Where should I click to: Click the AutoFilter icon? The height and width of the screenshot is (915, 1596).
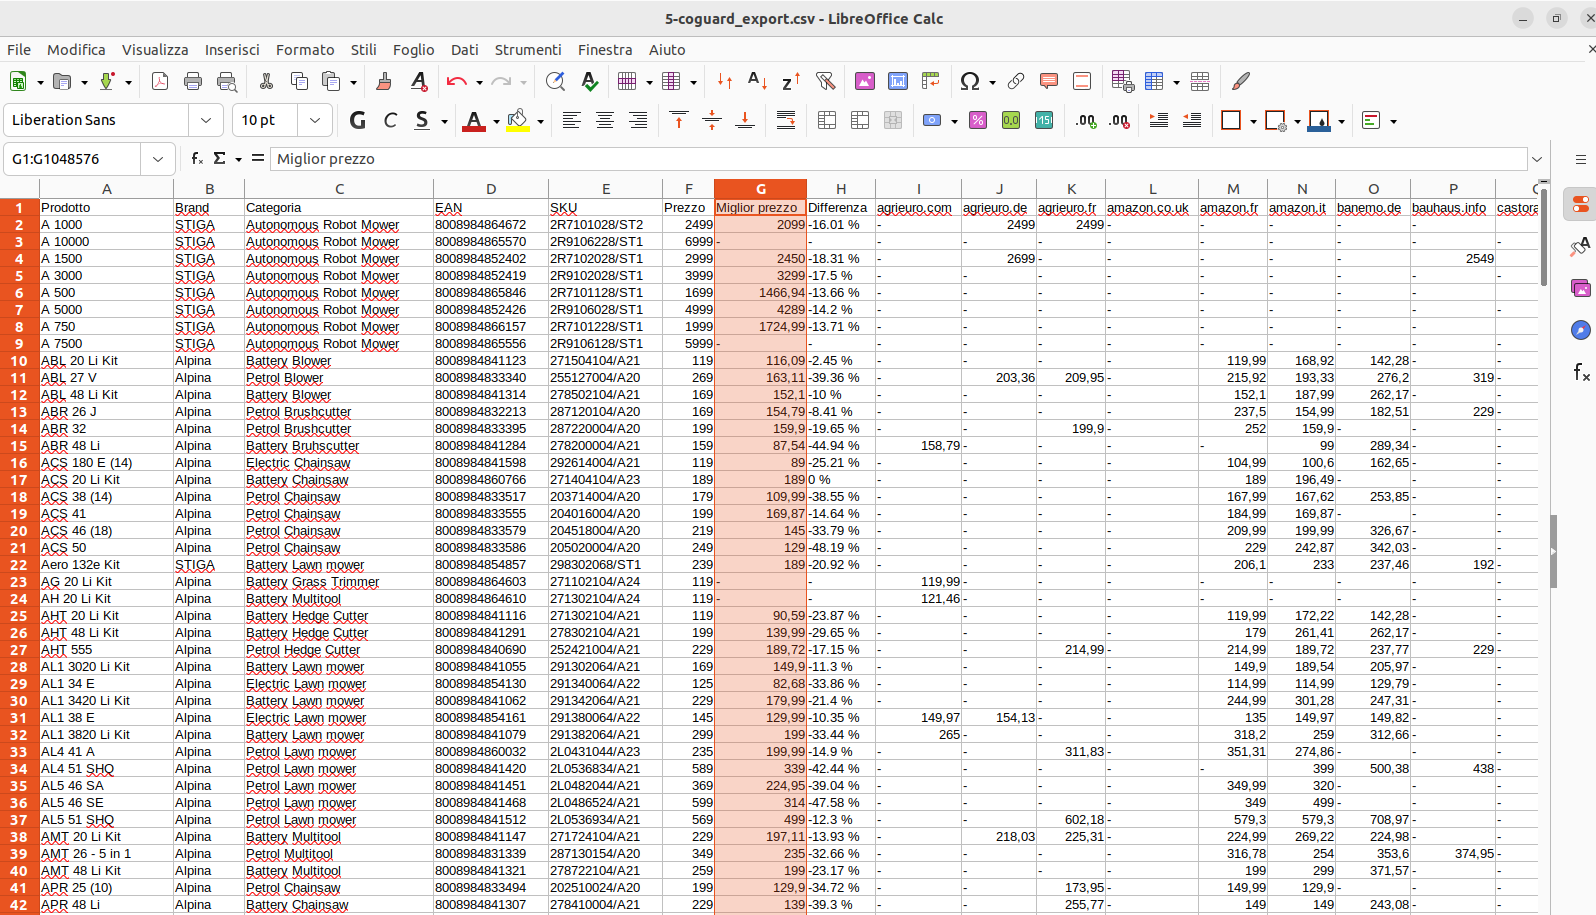click(825, 81)
